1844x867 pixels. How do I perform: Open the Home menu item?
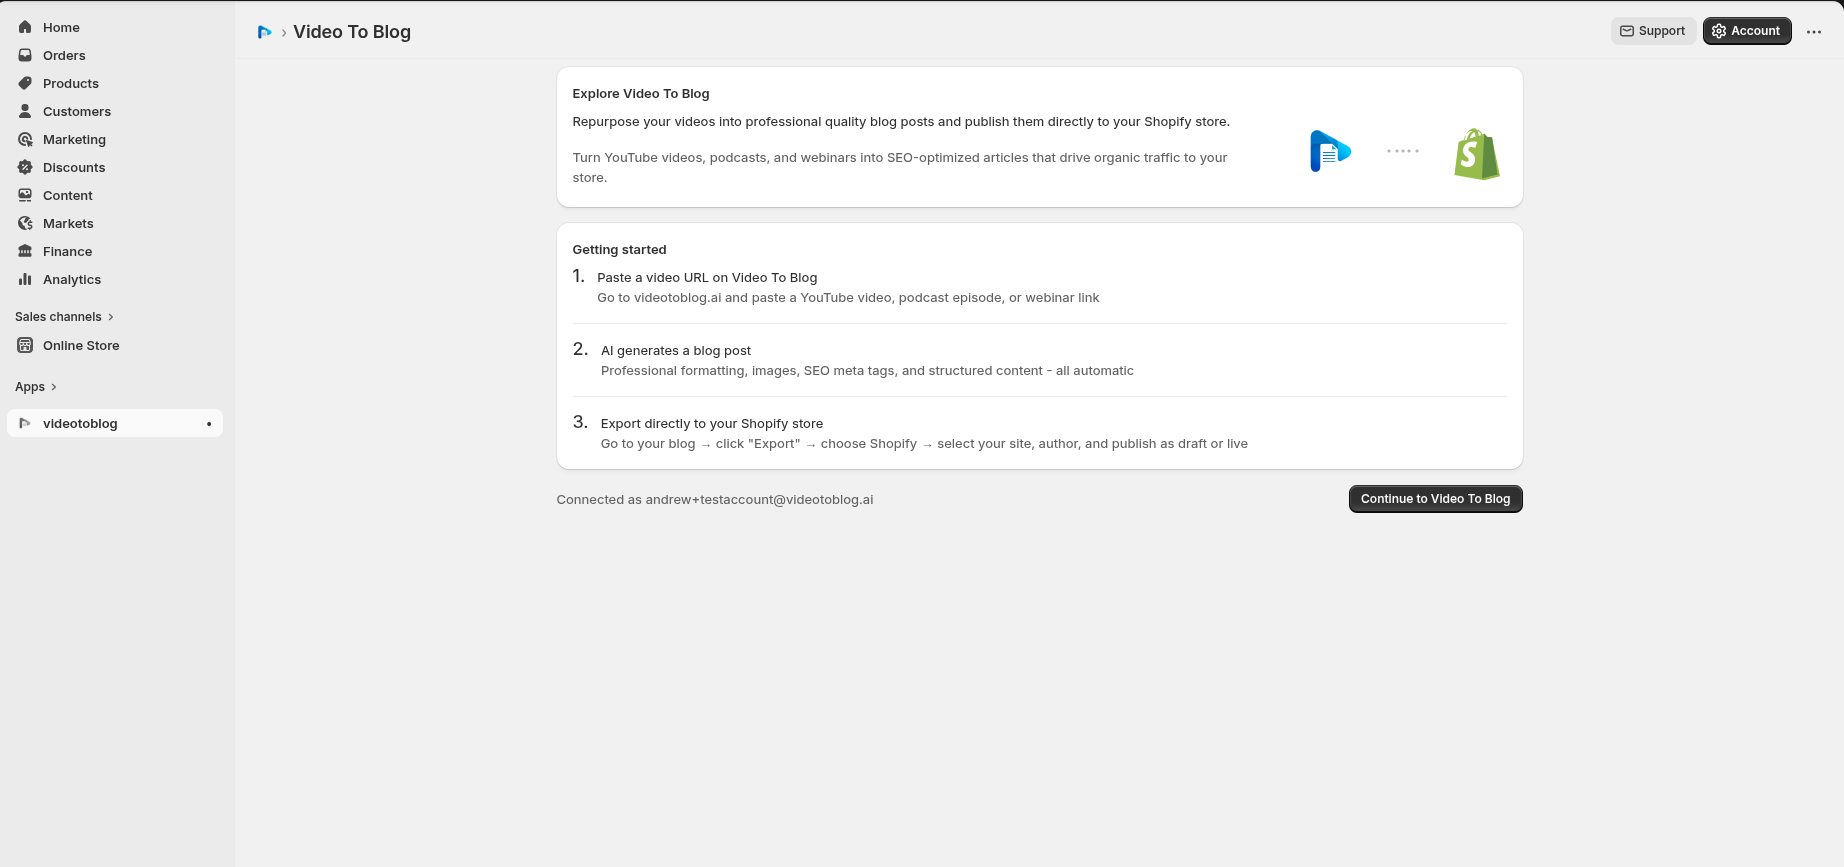(x=115, y=27)
